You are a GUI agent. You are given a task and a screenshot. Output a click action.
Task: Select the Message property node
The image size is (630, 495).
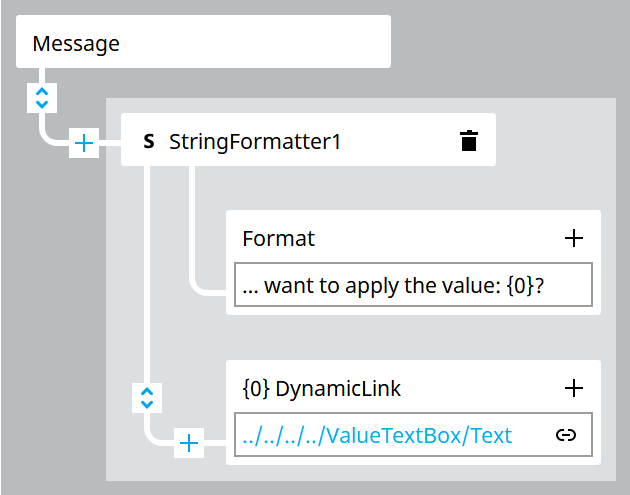(203, 42)
